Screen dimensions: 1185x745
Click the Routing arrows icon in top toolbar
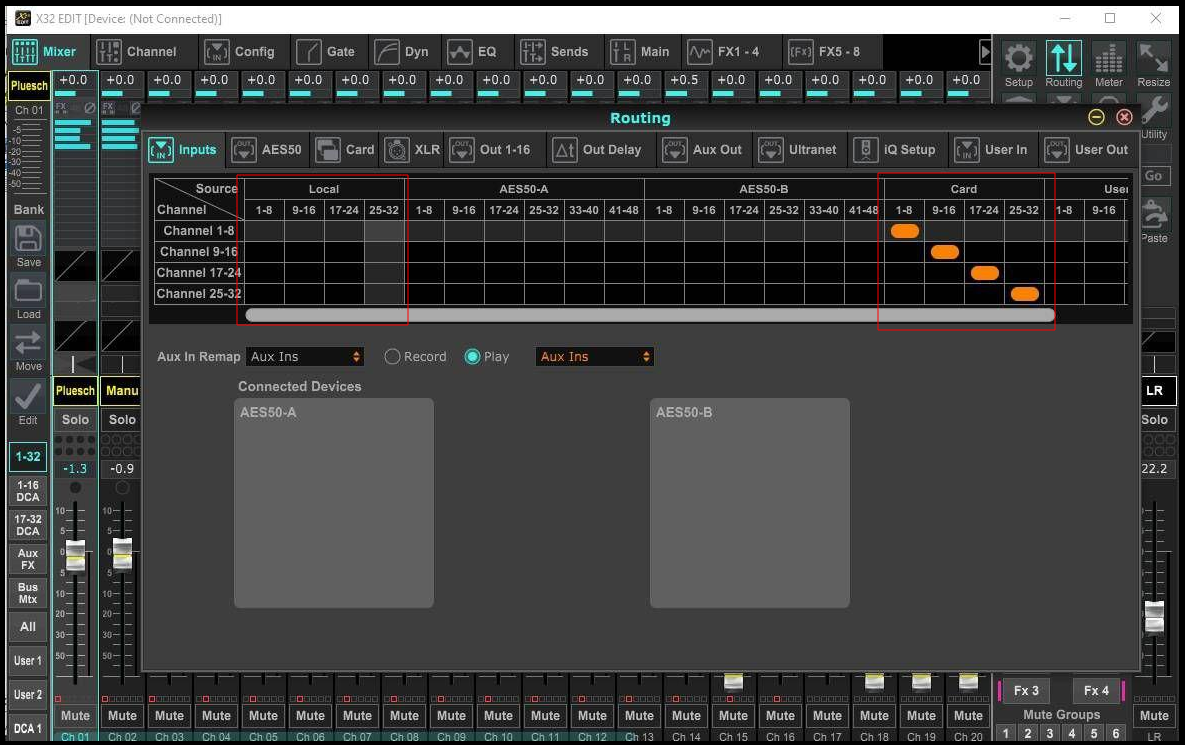pos(1063,58)
